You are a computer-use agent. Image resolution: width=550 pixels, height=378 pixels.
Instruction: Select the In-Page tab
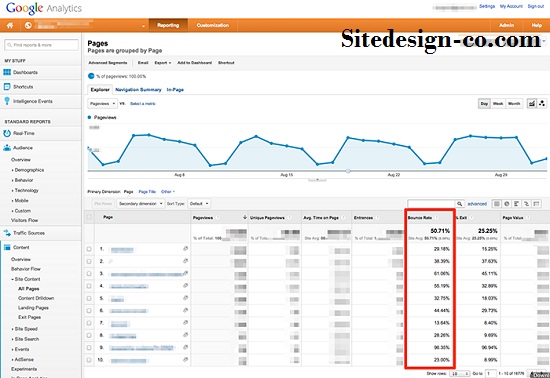(175, 90)
